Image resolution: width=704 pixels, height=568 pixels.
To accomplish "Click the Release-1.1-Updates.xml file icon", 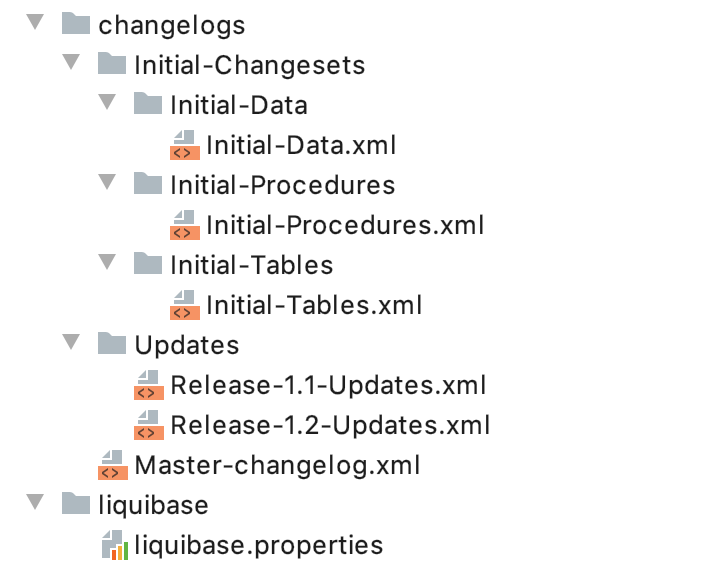I will coord(149,385).
